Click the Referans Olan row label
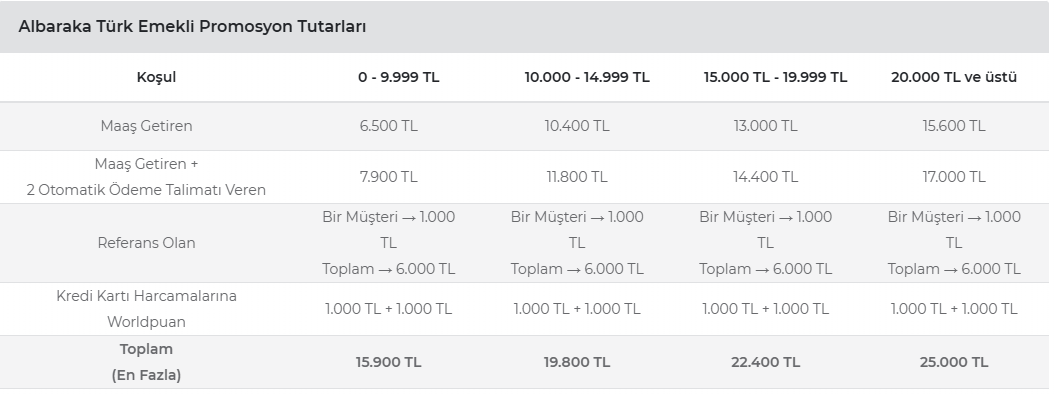This screenshot has height=395, width=1055. click(146, 243)
